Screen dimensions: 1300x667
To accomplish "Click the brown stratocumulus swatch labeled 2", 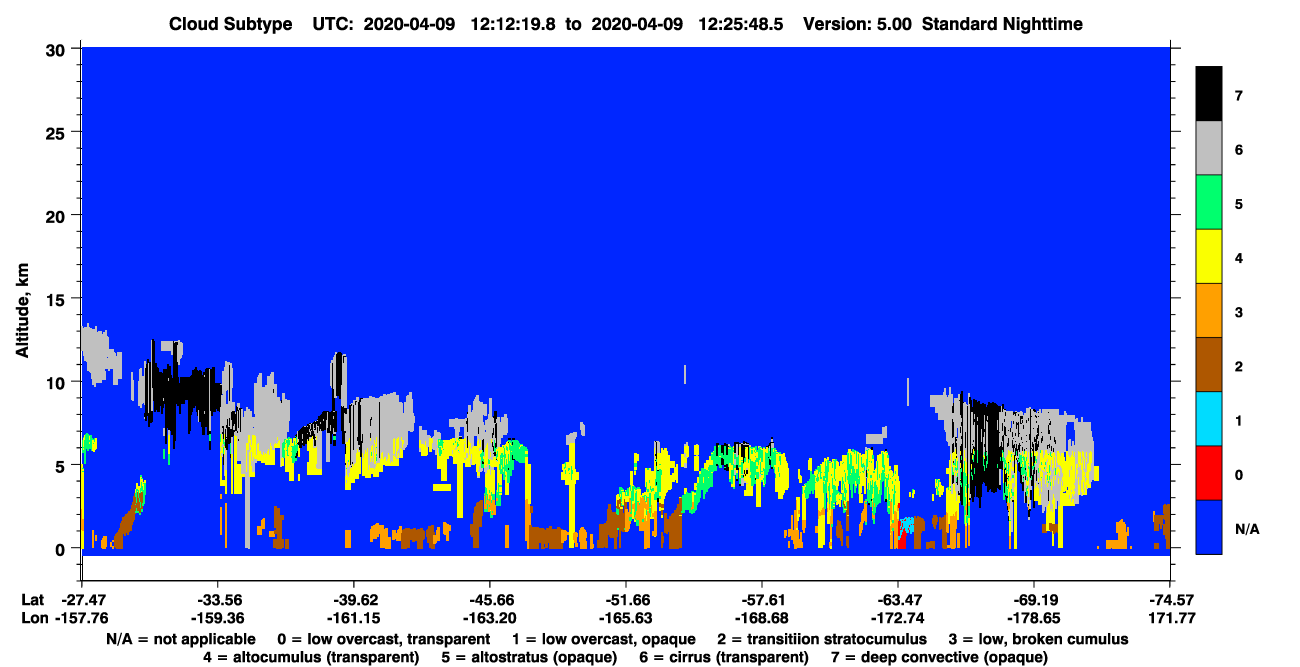I will (x=1209, y=364).
